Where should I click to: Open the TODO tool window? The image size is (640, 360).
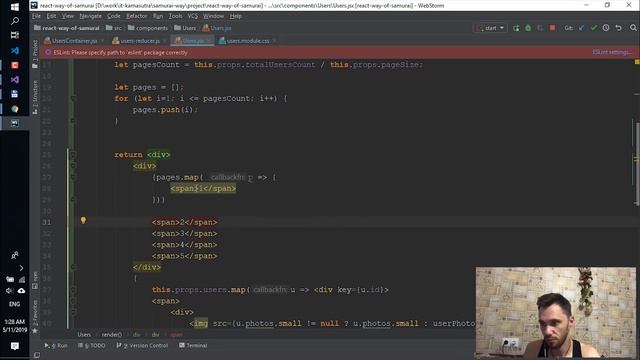(x=92, y=345)
